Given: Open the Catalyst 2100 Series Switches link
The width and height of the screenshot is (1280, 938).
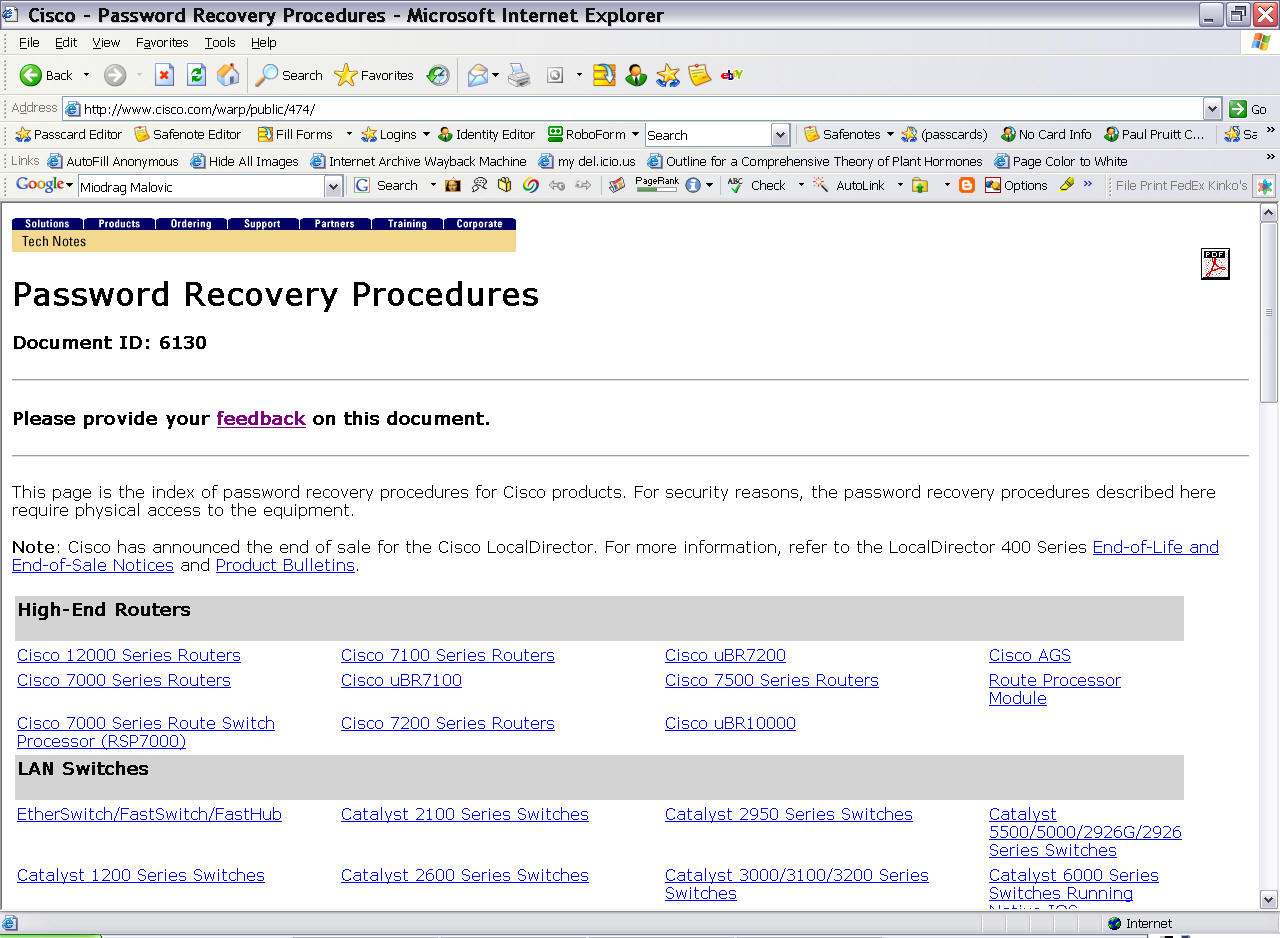Looking at the screenshot, I should click(465, 814).
